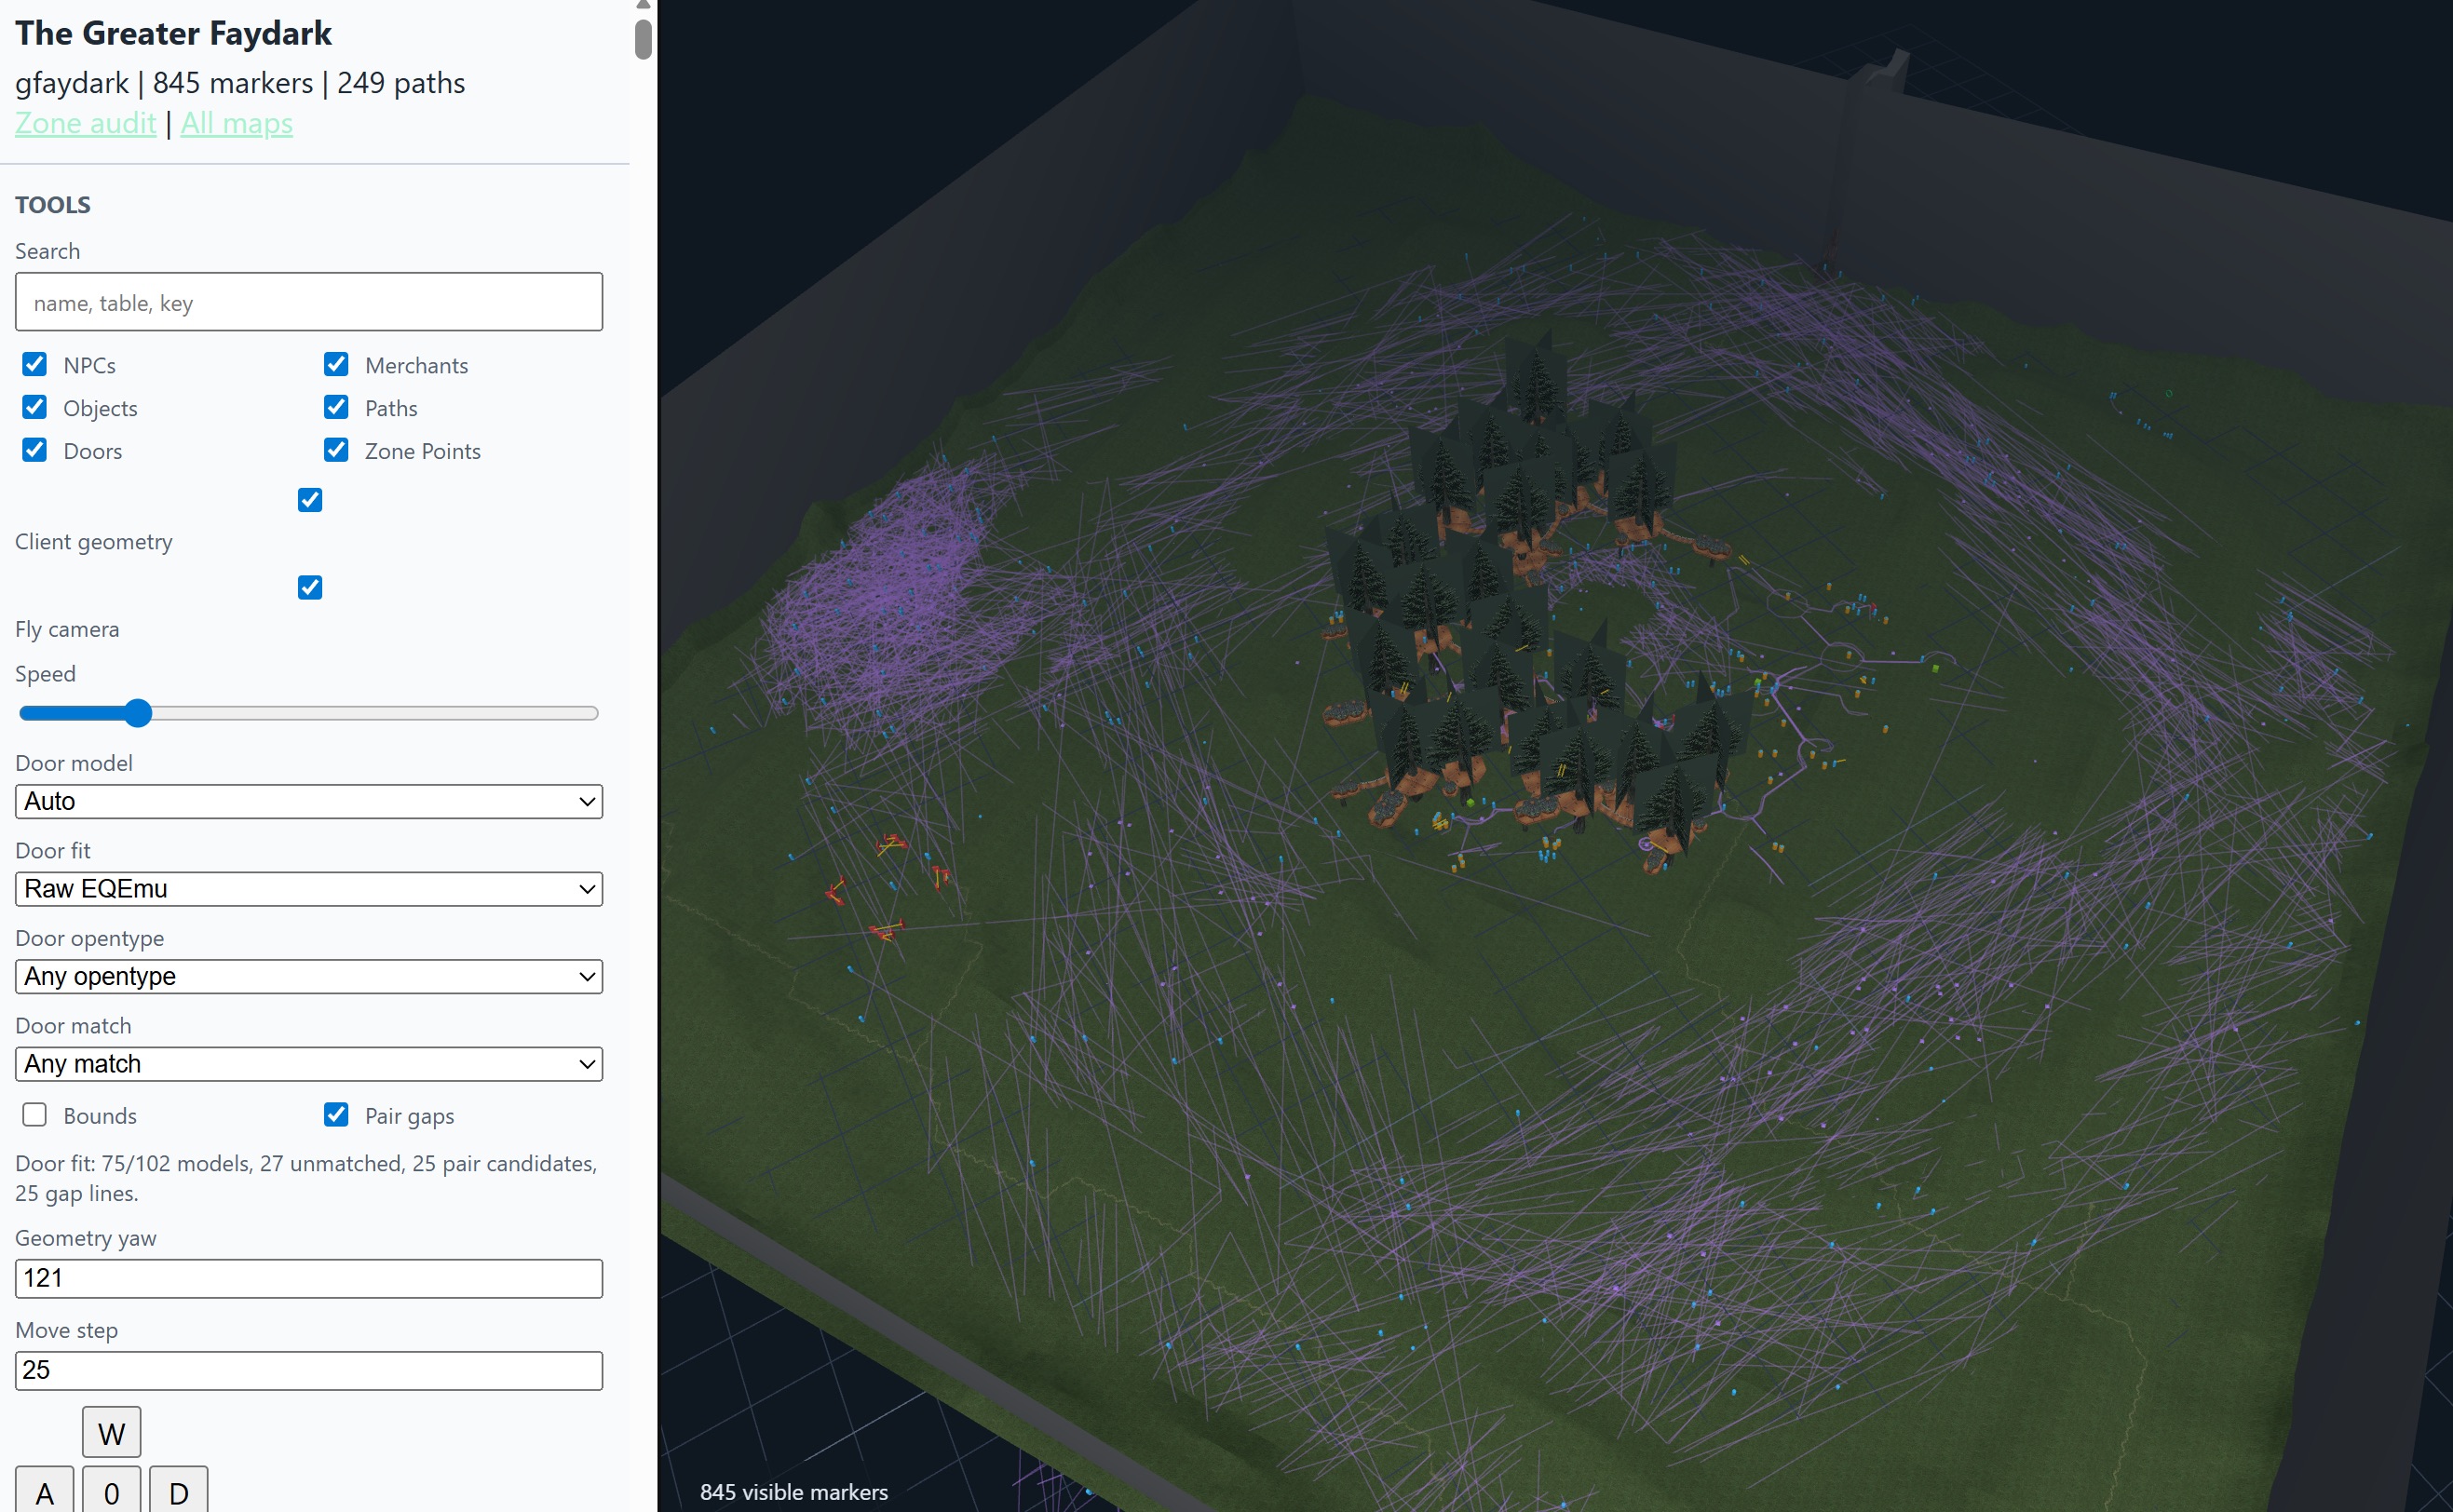Open the Door model dropdown
The image size is (2453, 1512).
pyautogui.click(x=308, y=801)
